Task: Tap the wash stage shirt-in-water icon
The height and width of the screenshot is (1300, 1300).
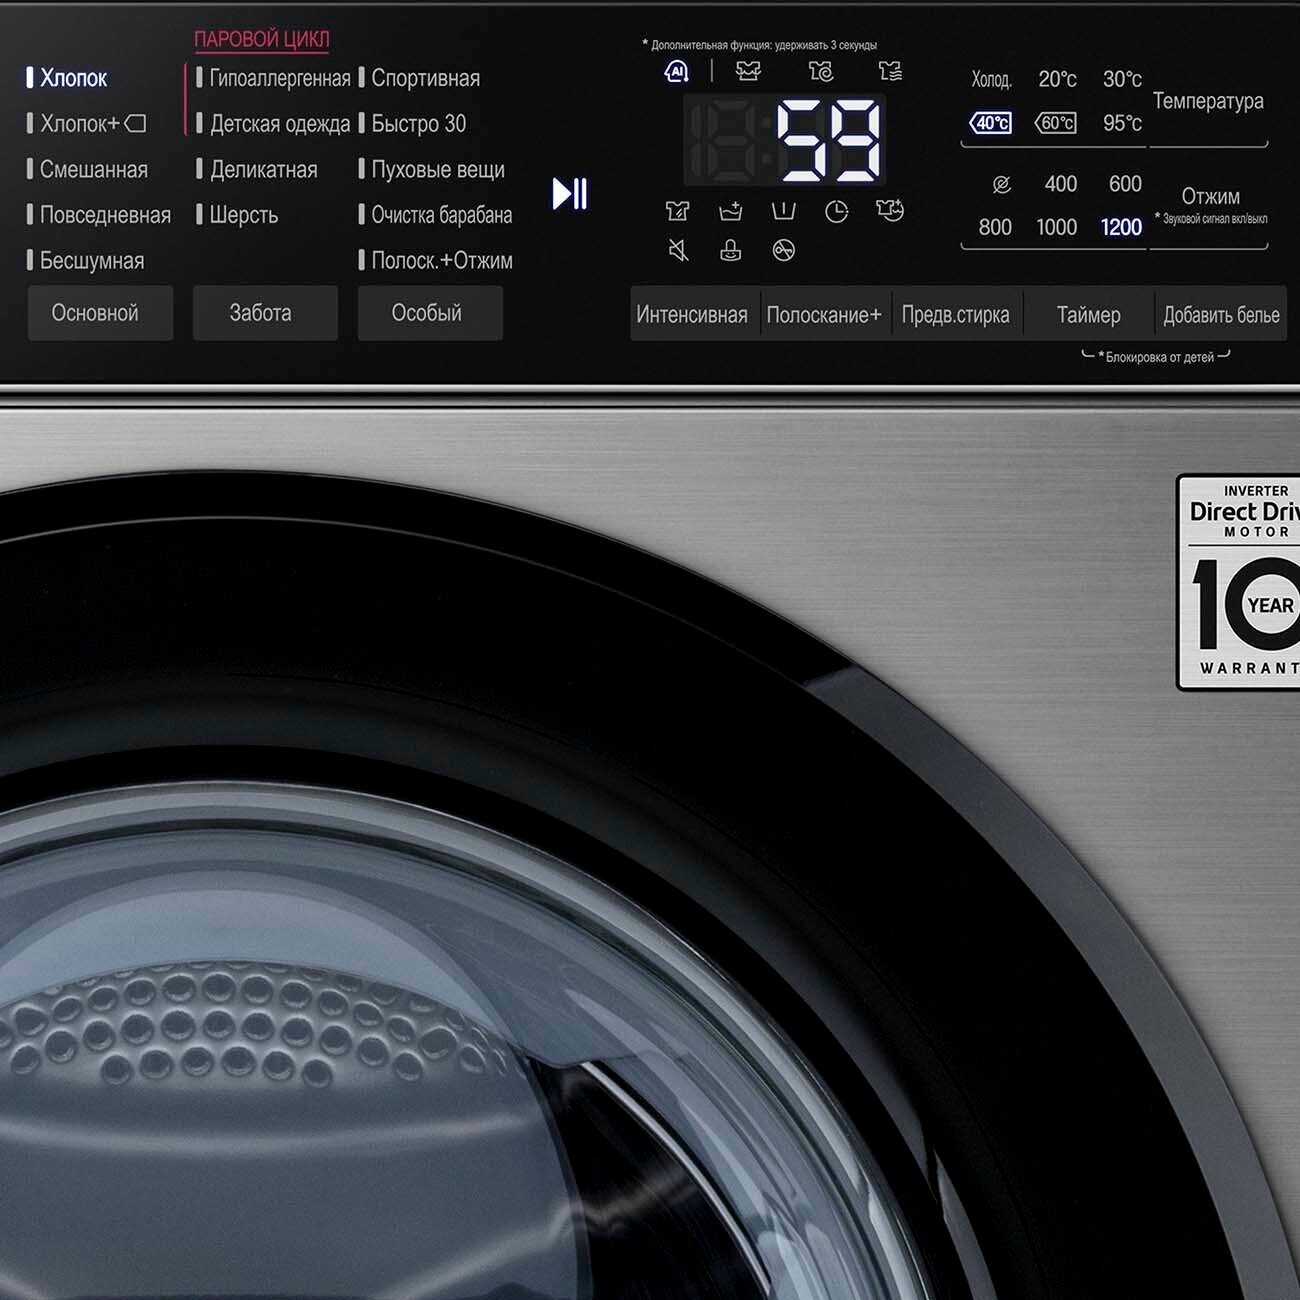Action: [748, 71]
